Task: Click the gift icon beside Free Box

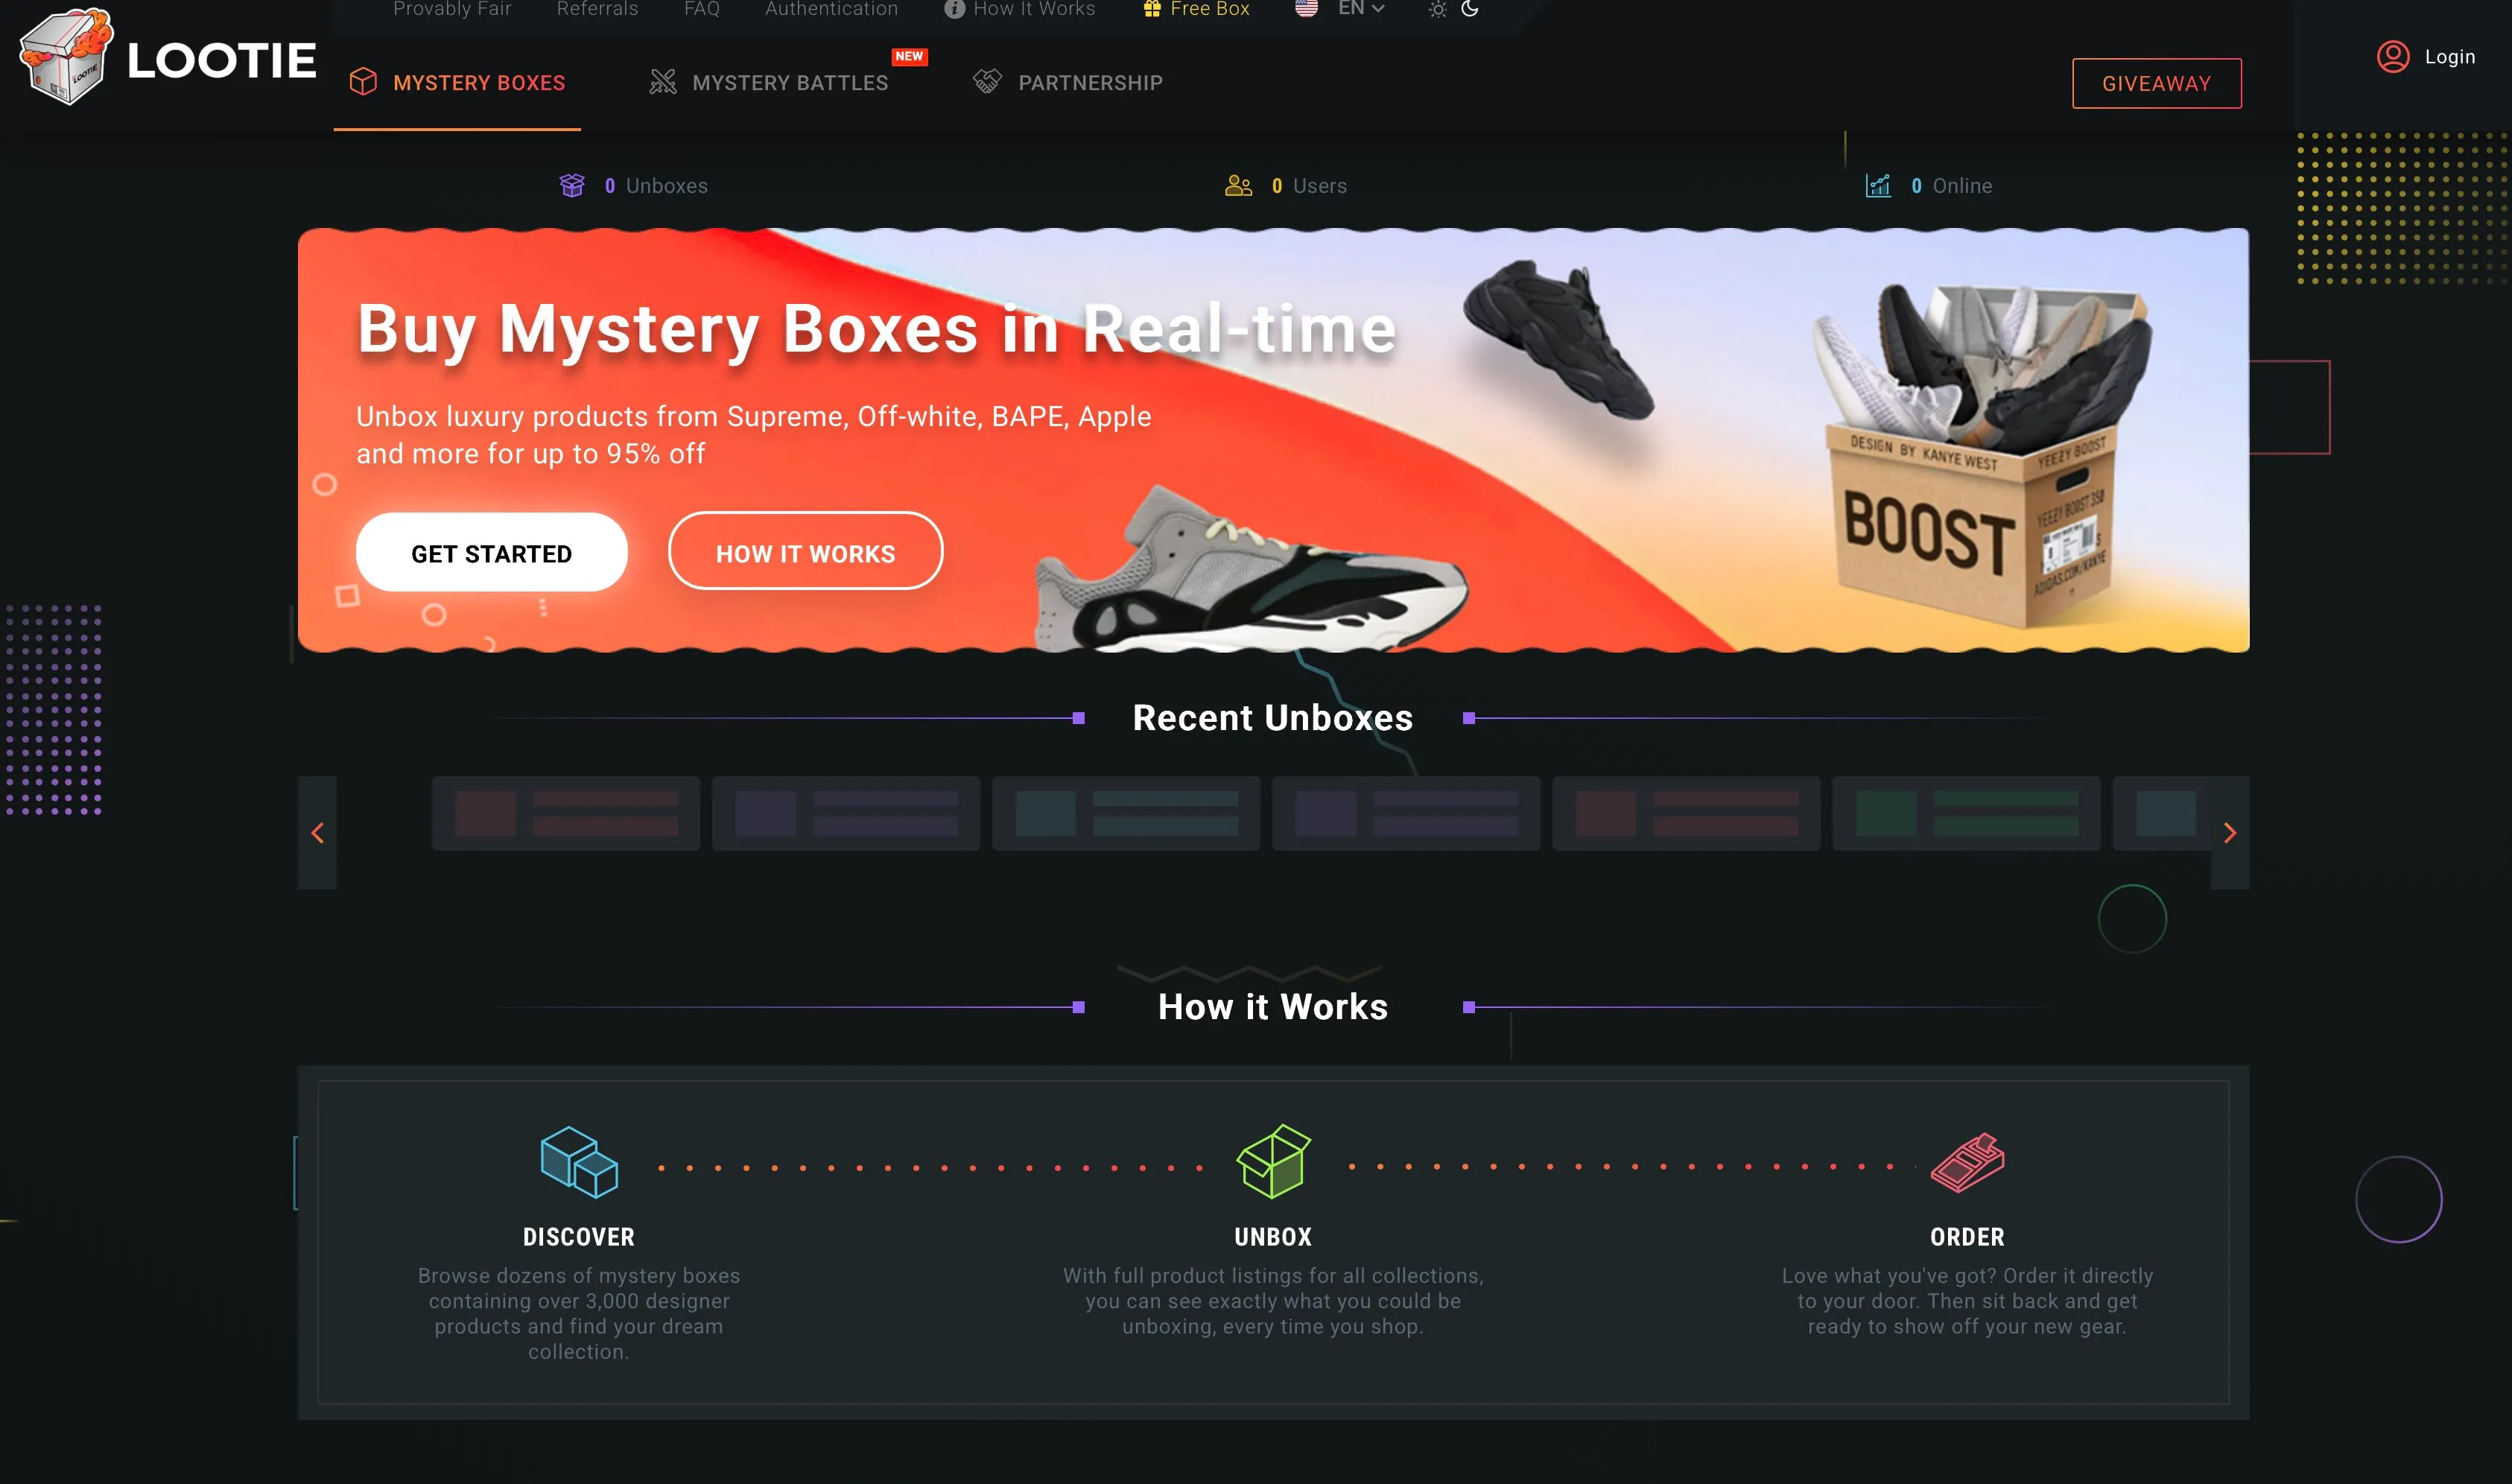Action: (1151, 9)
